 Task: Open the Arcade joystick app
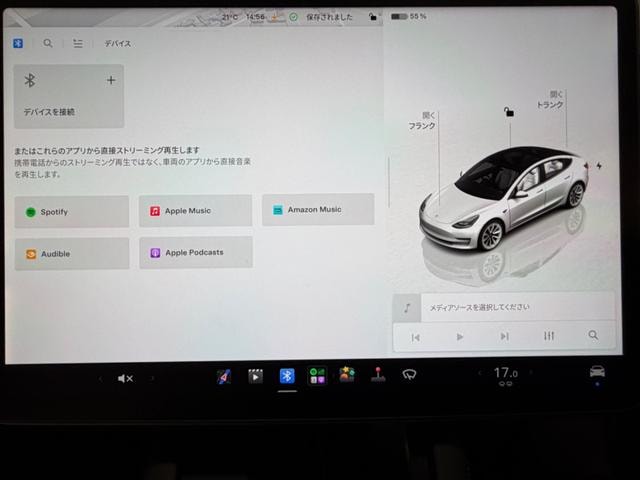pos(378,374)
